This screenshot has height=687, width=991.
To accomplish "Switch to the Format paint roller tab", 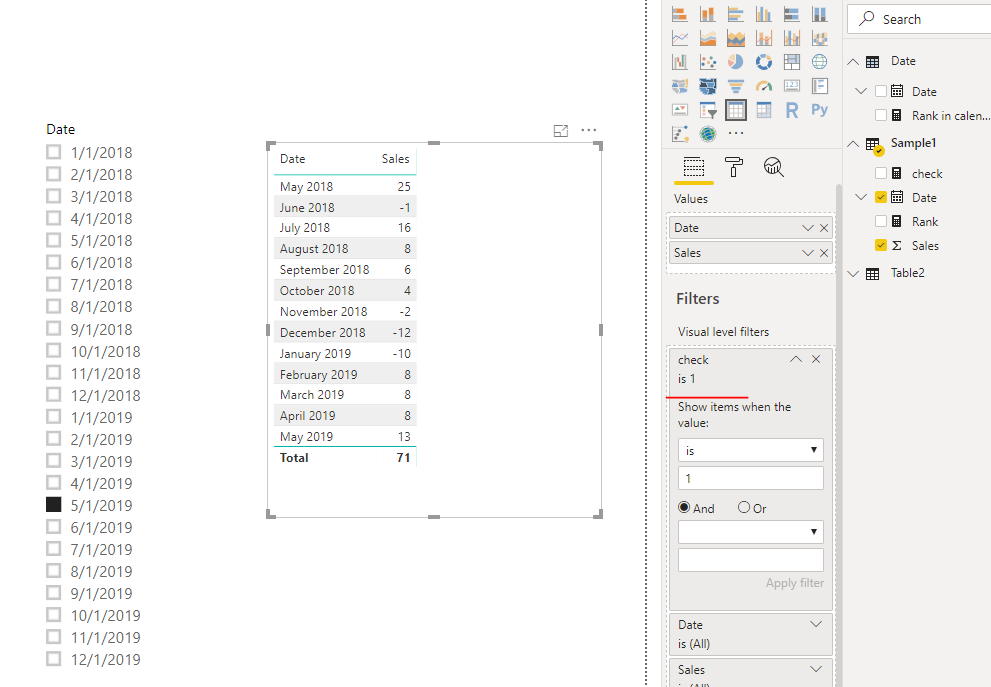I will [733, 167].
